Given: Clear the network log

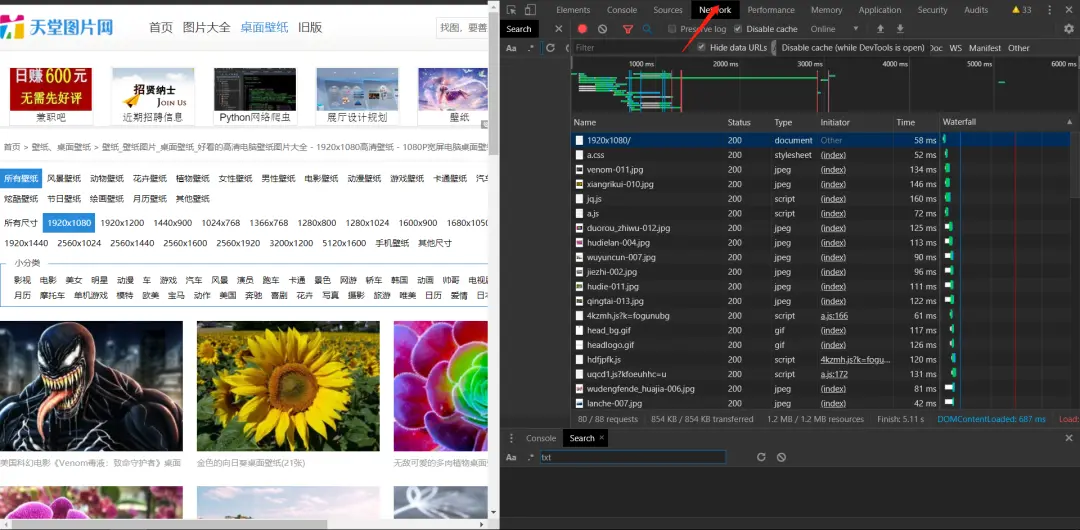Looking at the screenshot, I should pyautogui.click(x=603, y=29).
